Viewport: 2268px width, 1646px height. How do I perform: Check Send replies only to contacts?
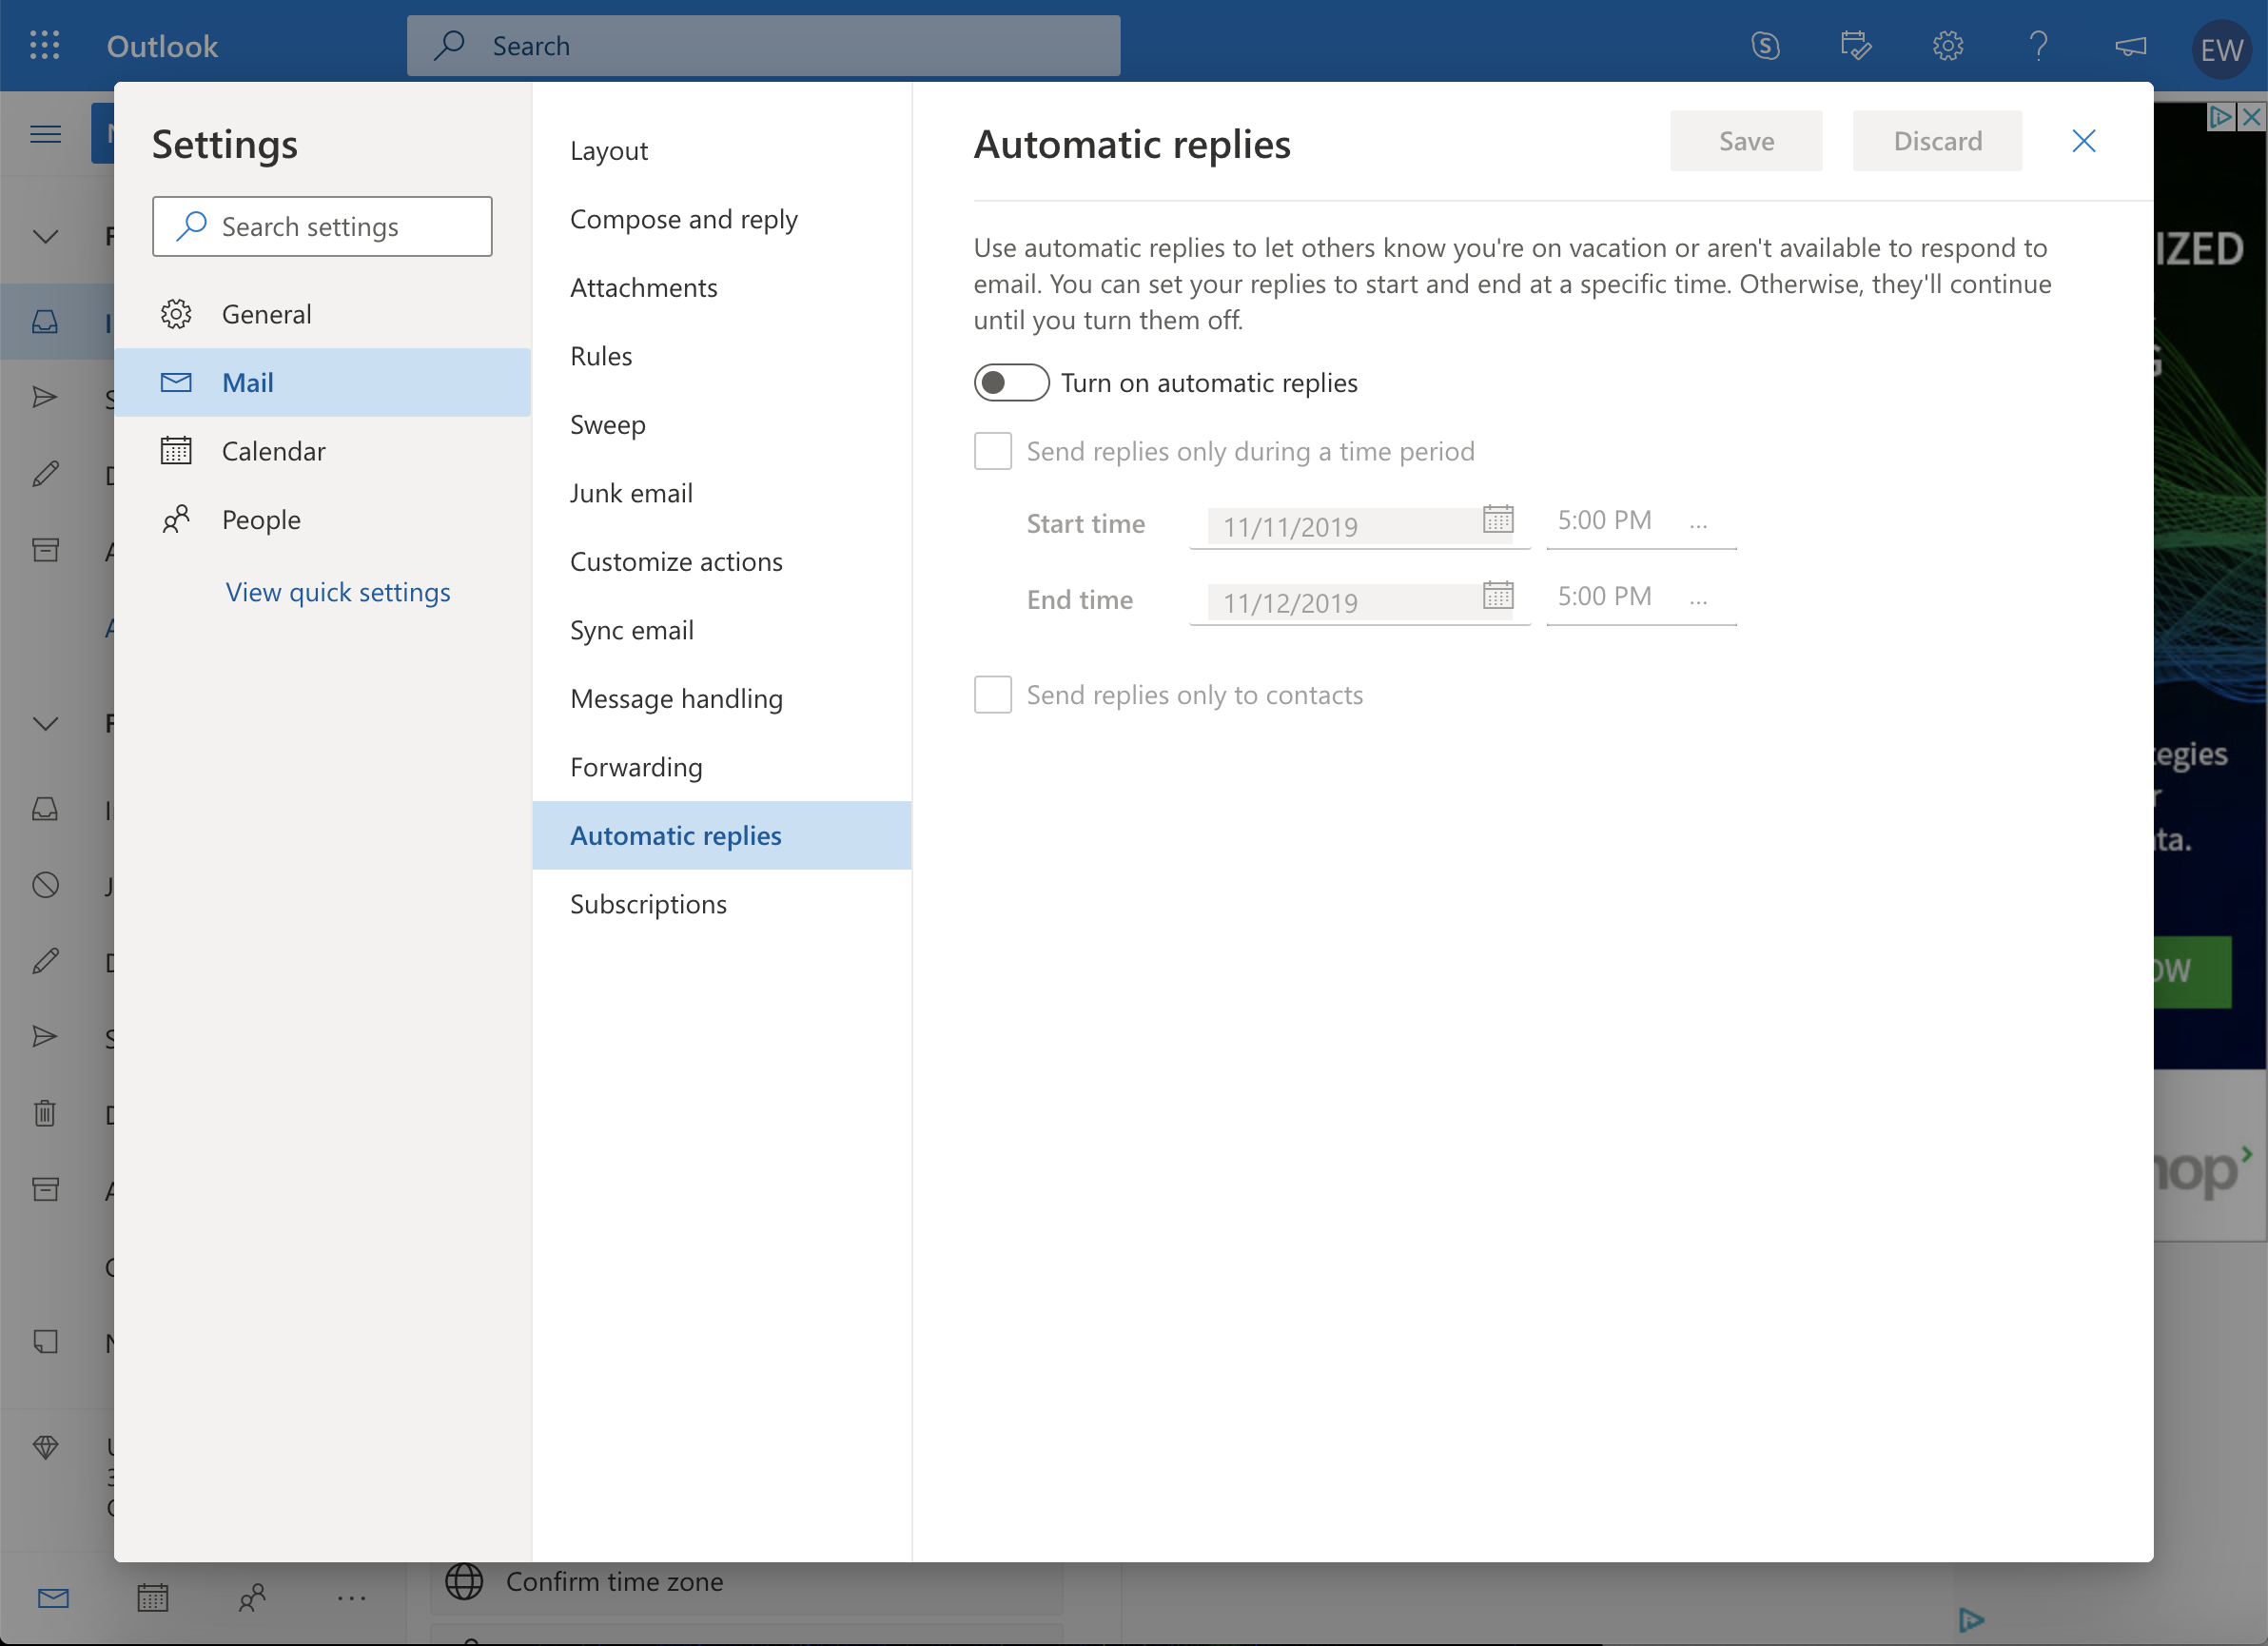(x=993, y=694)
